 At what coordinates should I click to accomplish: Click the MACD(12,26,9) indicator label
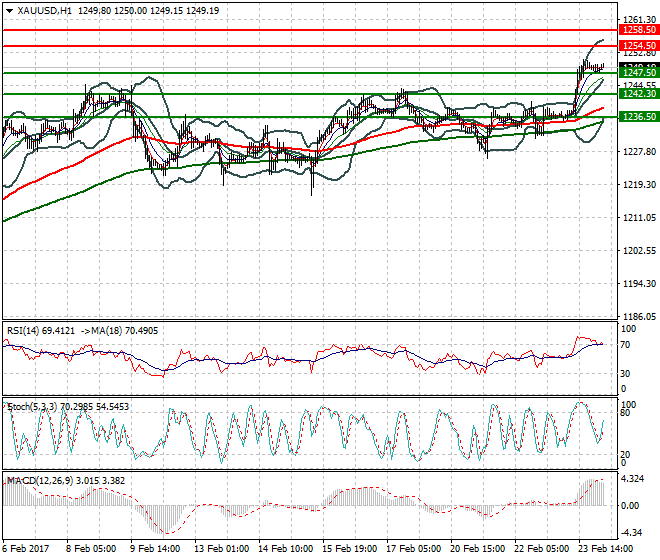(40, 481)
